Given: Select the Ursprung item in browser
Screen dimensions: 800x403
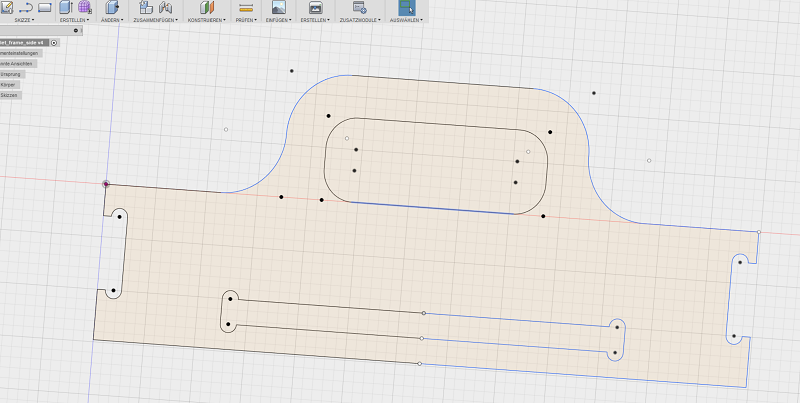Looking at the screenshot, I should click(10, 75).
